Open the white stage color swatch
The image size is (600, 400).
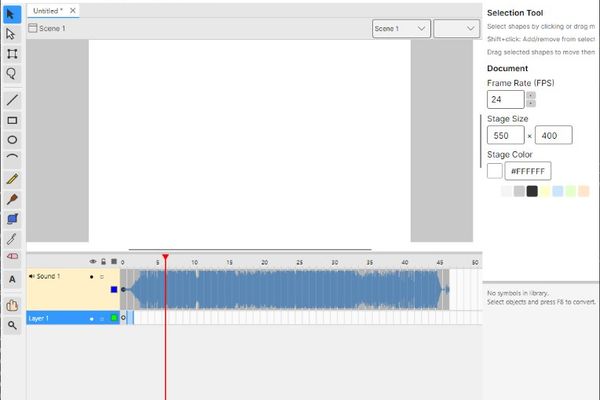click(494, 171)
